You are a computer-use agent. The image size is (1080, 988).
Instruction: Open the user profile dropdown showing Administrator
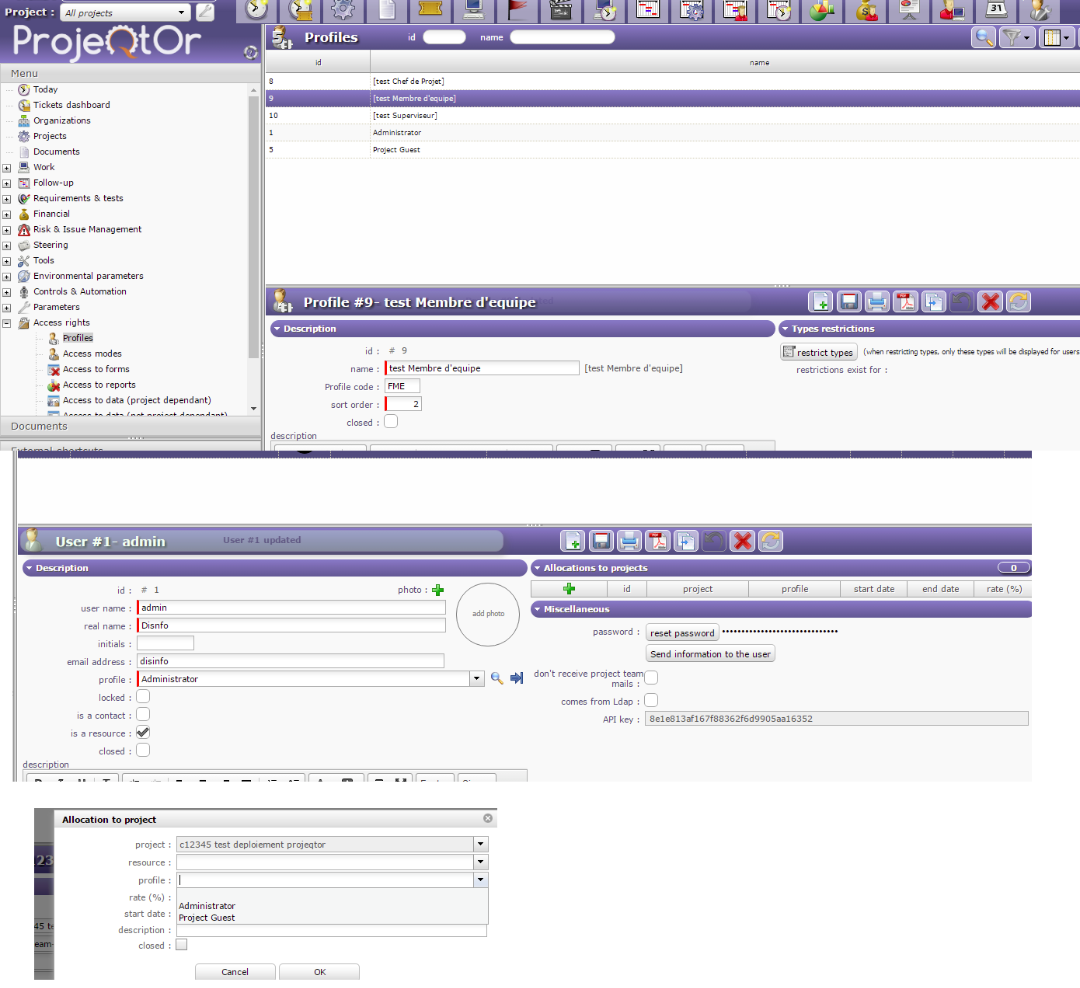477,679
